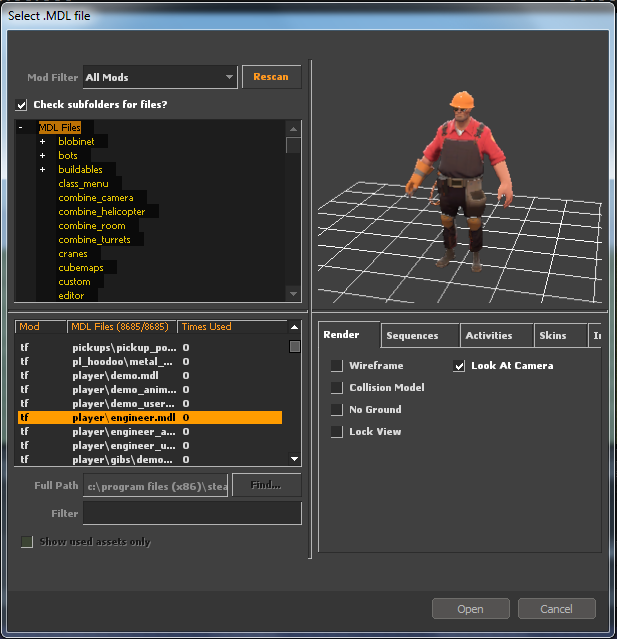This screenshot has height=639, width=617.
Task: Switch to the Activities tab
Action: point(497,336)
